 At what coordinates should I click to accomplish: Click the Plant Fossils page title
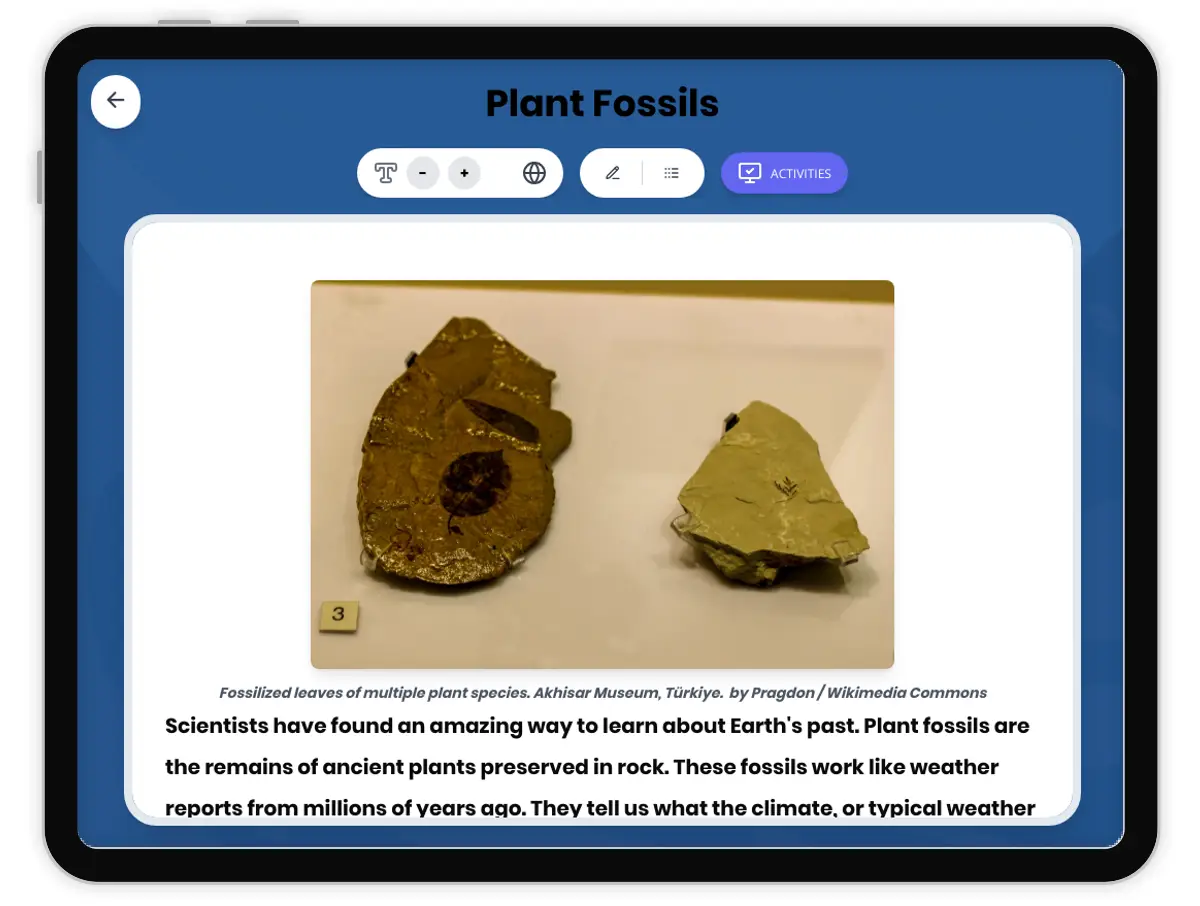[602, 103]
